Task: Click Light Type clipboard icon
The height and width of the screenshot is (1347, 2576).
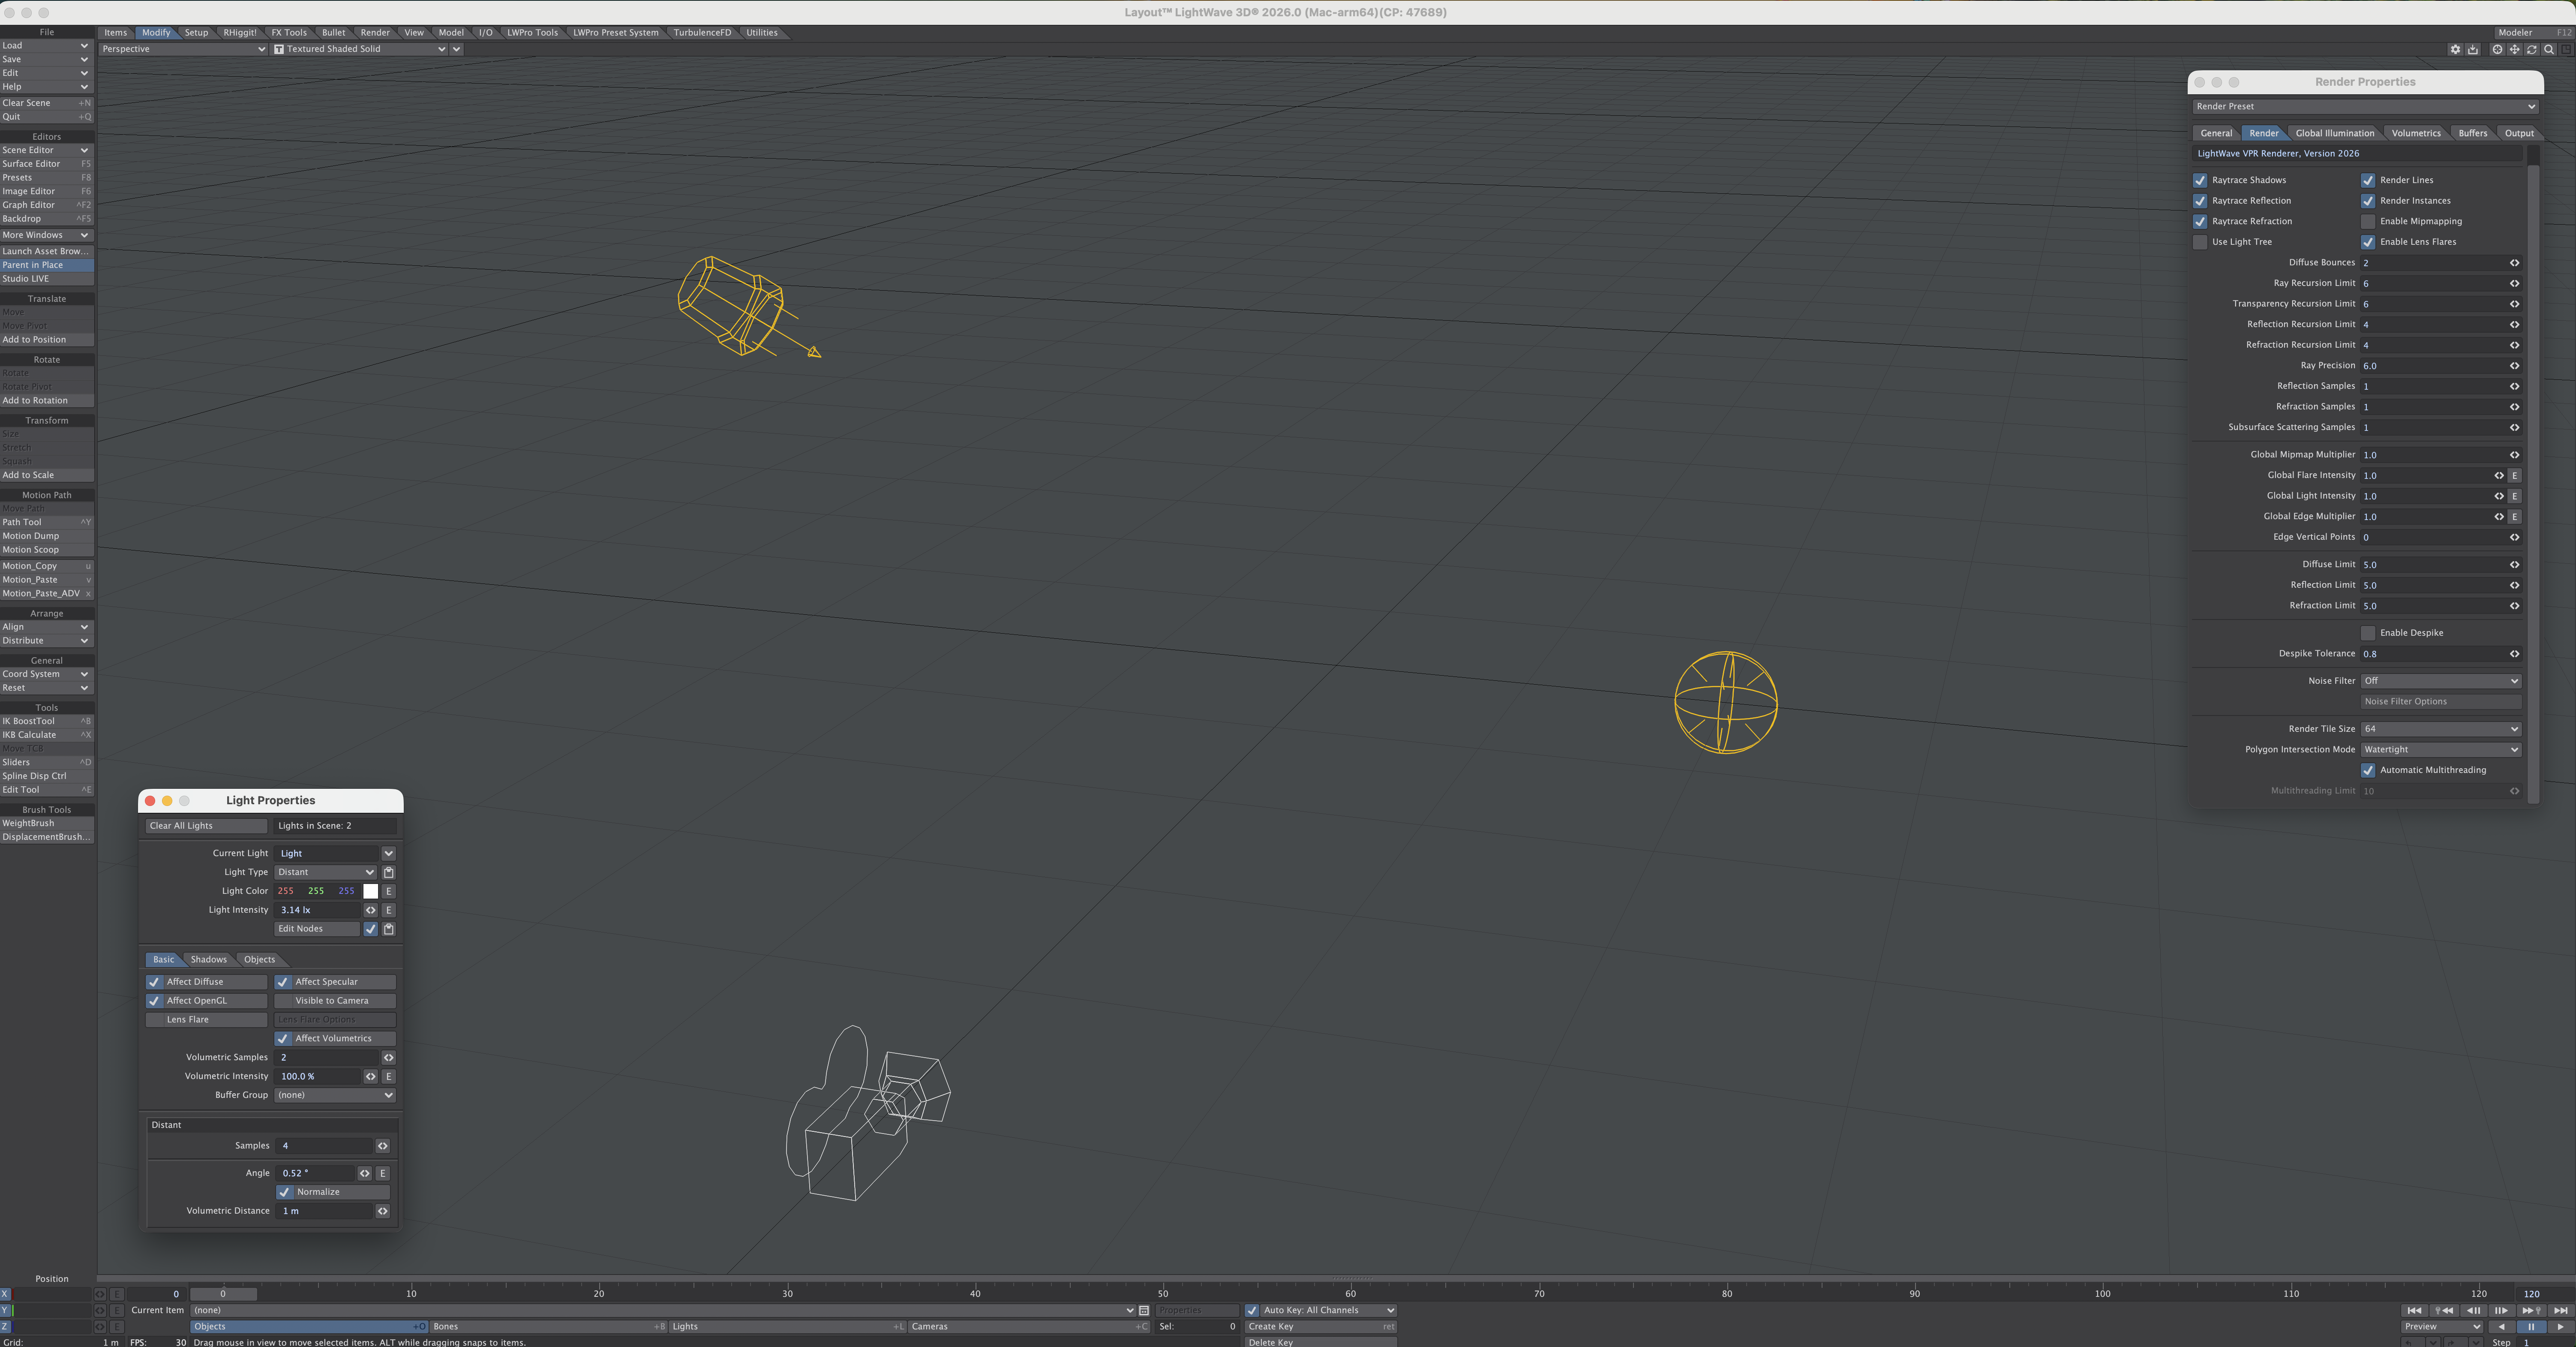Action: pyautogui.click(x=389, y=872)
